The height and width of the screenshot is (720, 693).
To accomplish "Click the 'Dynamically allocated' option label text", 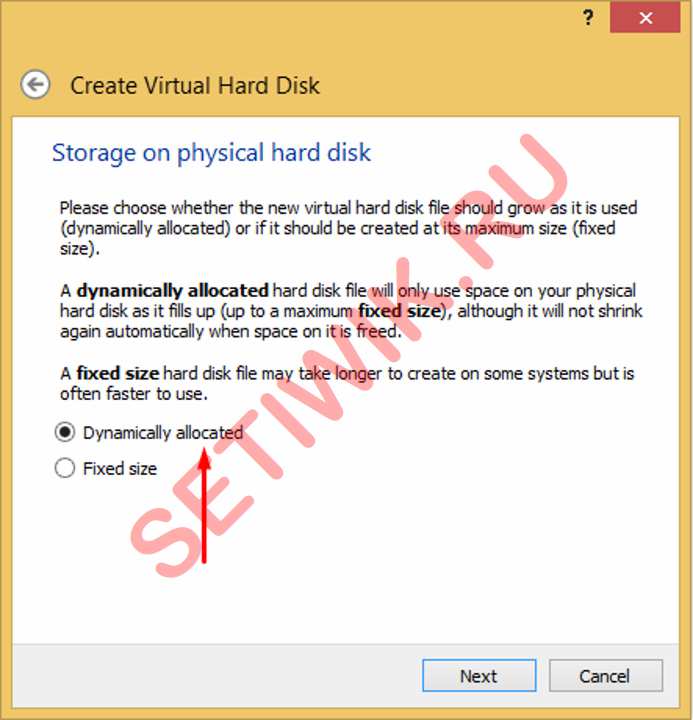I will click(x=163, y=433).
